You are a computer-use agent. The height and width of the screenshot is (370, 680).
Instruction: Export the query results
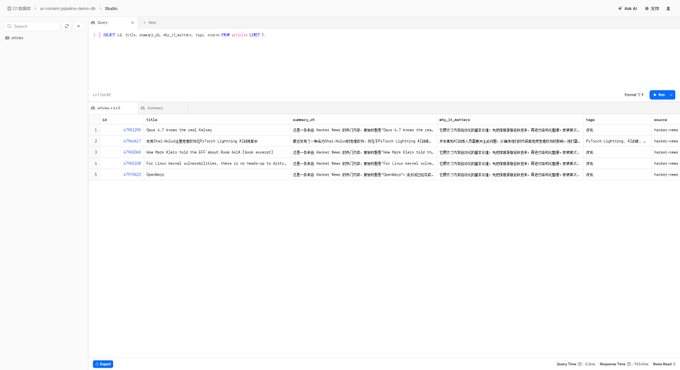click(x=103, y=364)
